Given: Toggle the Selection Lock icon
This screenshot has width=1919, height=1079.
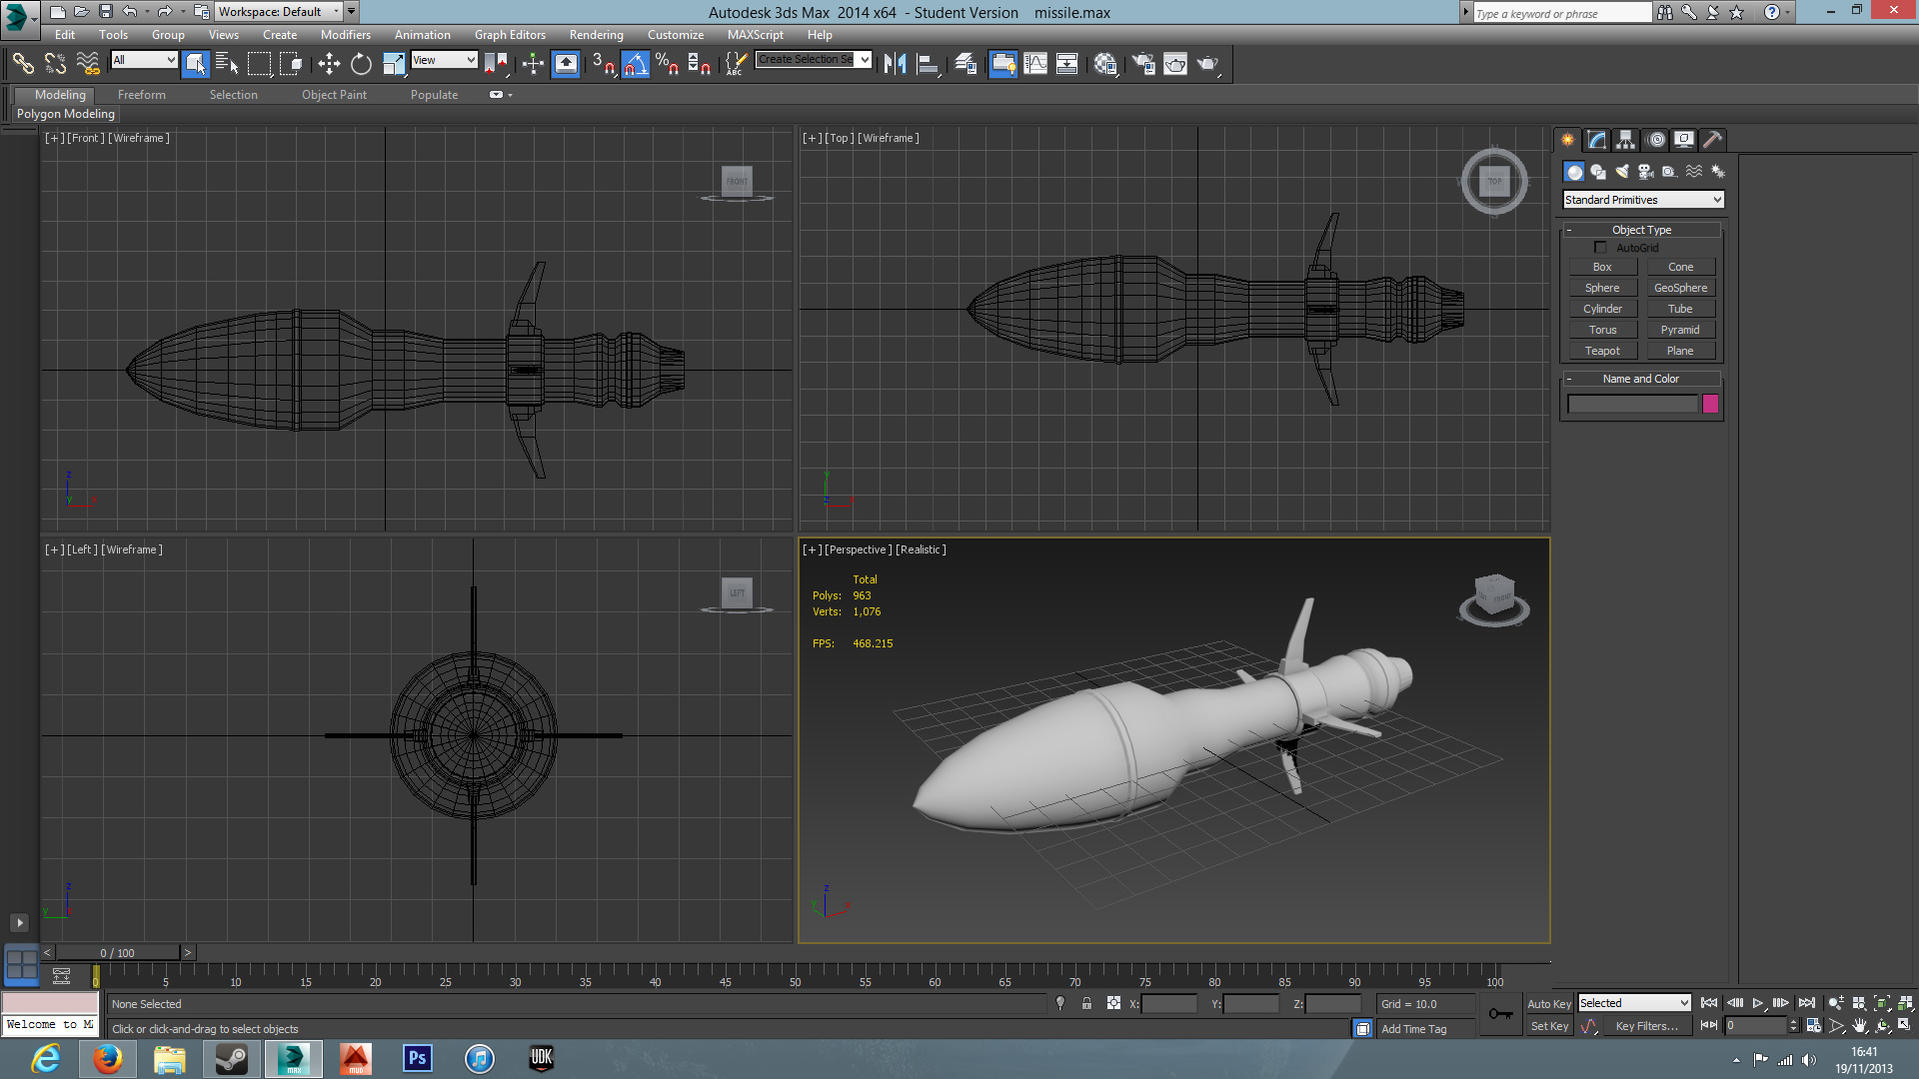Looking at the screenshot, I should point(1087,1003).
